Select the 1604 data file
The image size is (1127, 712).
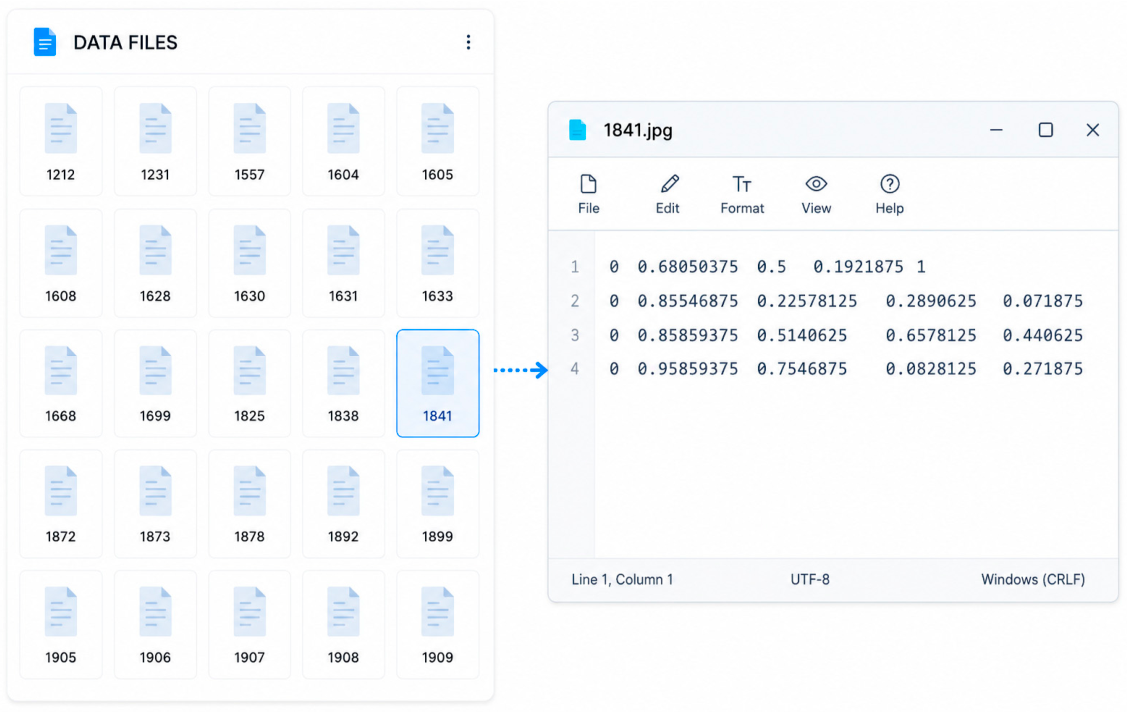tap(344, 141)
